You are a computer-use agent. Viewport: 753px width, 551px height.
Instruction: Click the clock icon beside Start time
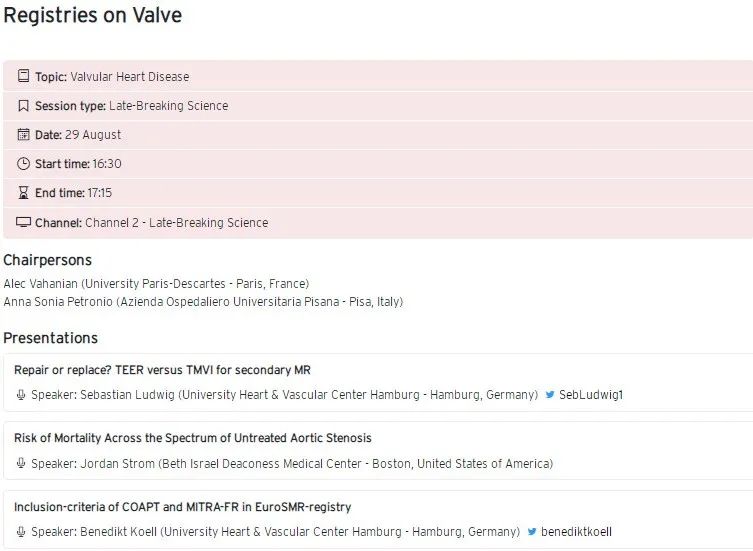23,164
